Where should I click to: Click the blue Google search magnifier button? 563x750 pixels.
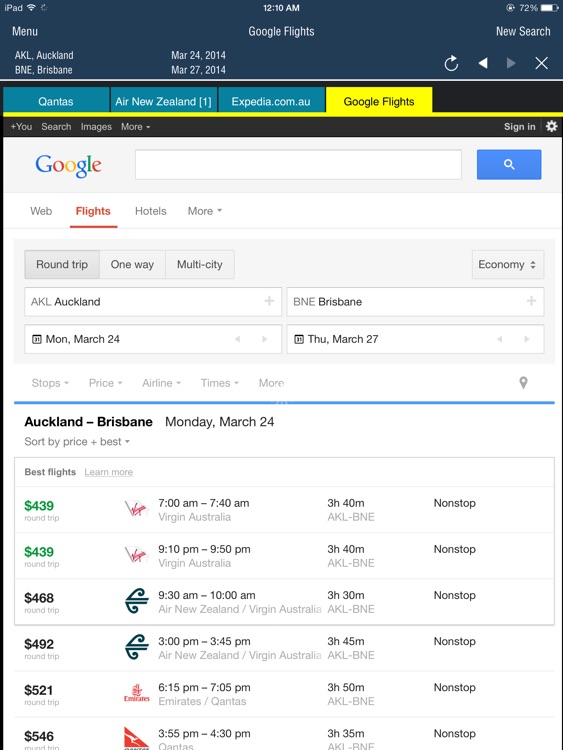coord(509,165)
